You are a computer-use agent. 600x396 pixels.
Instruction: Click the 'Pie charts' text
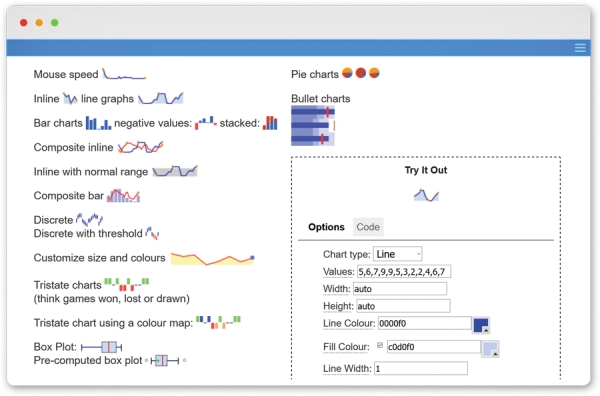pyautogui.click(x=315, y=74)
